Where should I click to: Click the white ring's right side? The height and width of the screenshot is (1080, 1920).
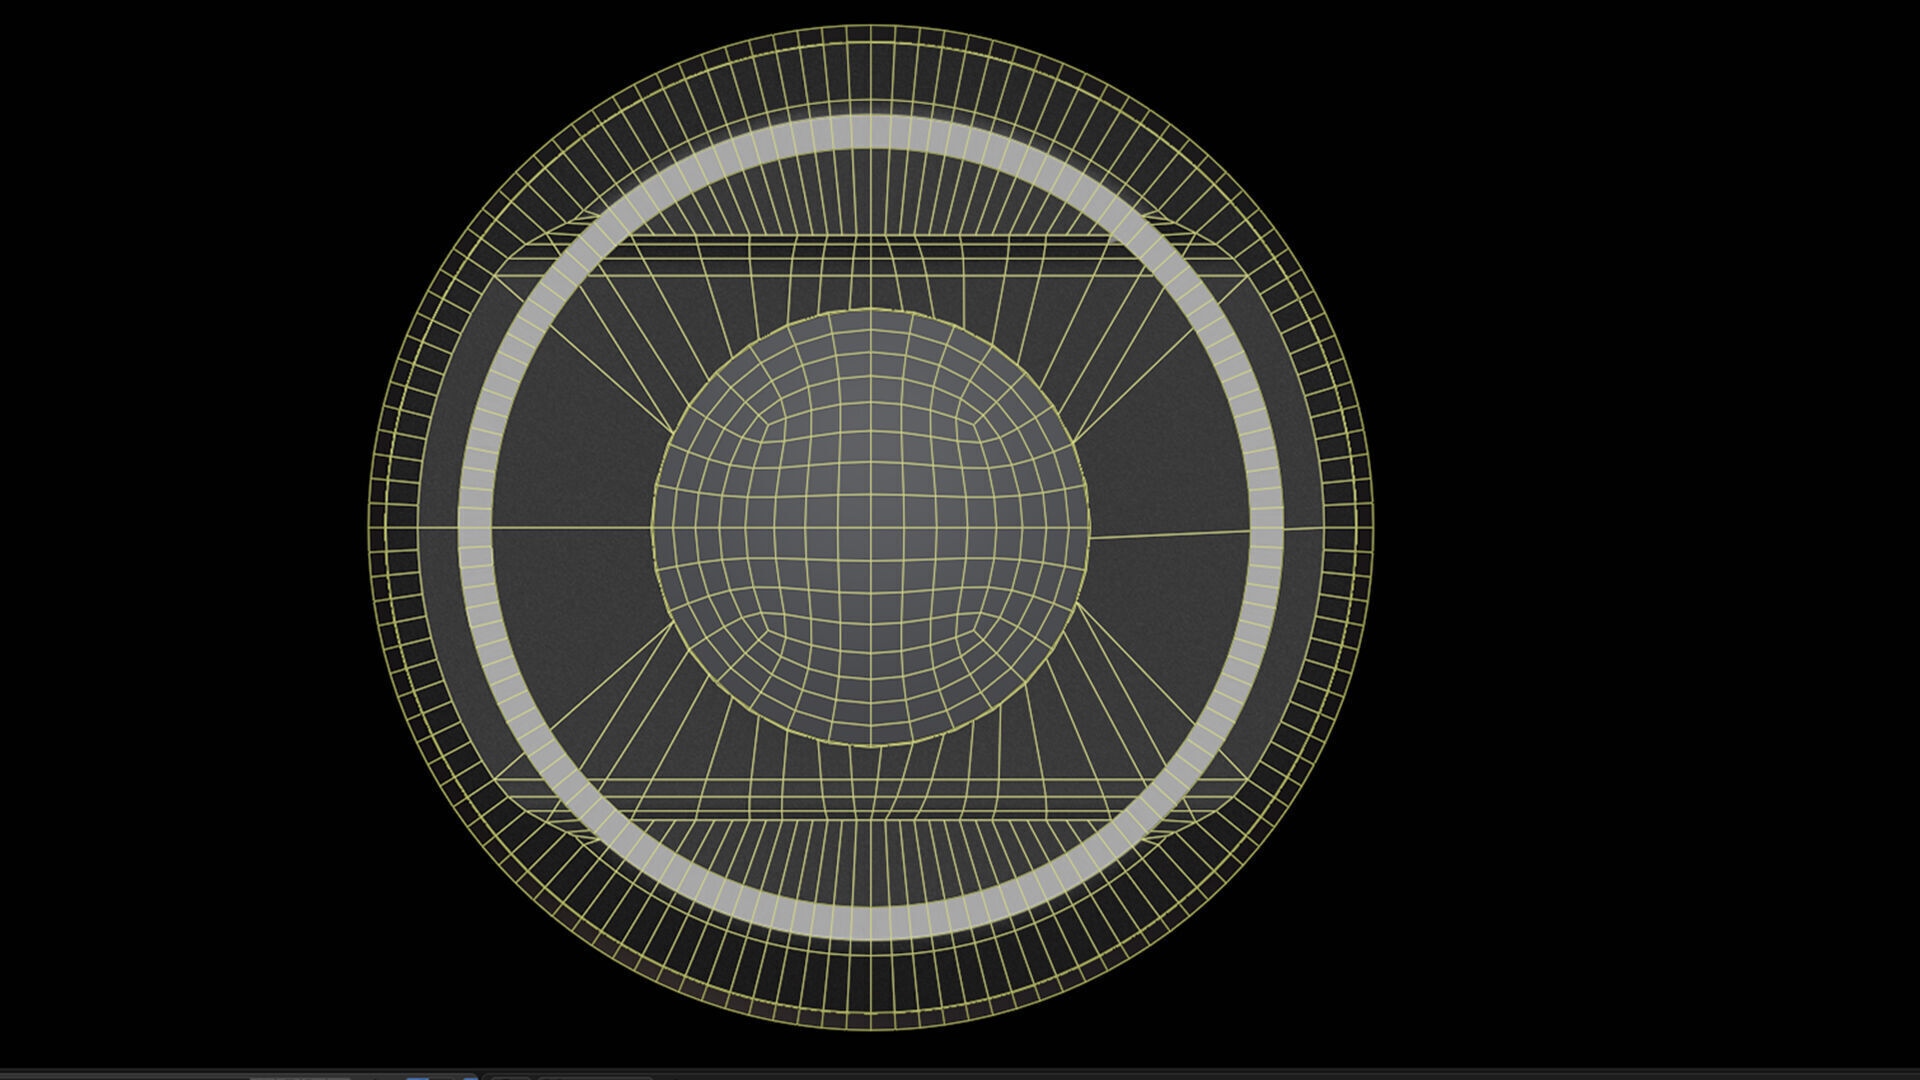(1266, 527)
